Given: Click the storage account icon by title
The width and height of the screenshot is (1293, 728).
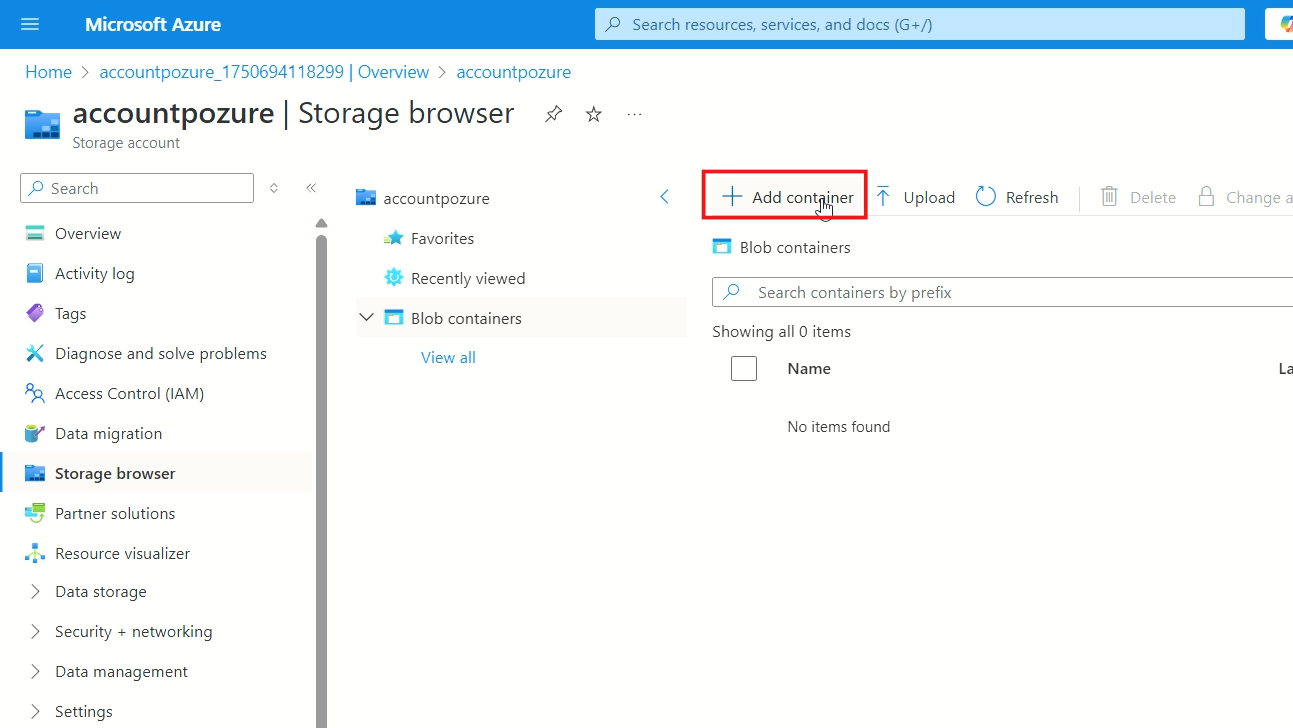Looking at the screenshot, I should point(42,124).
